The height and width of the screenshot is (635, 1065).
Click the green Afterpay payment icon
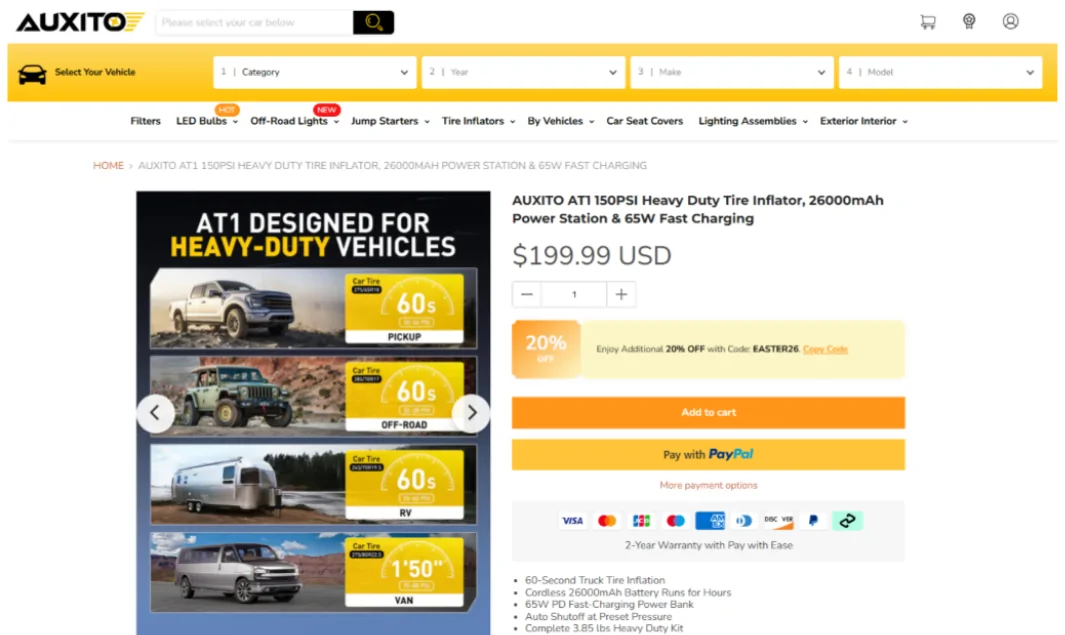[x=847, y=521]
